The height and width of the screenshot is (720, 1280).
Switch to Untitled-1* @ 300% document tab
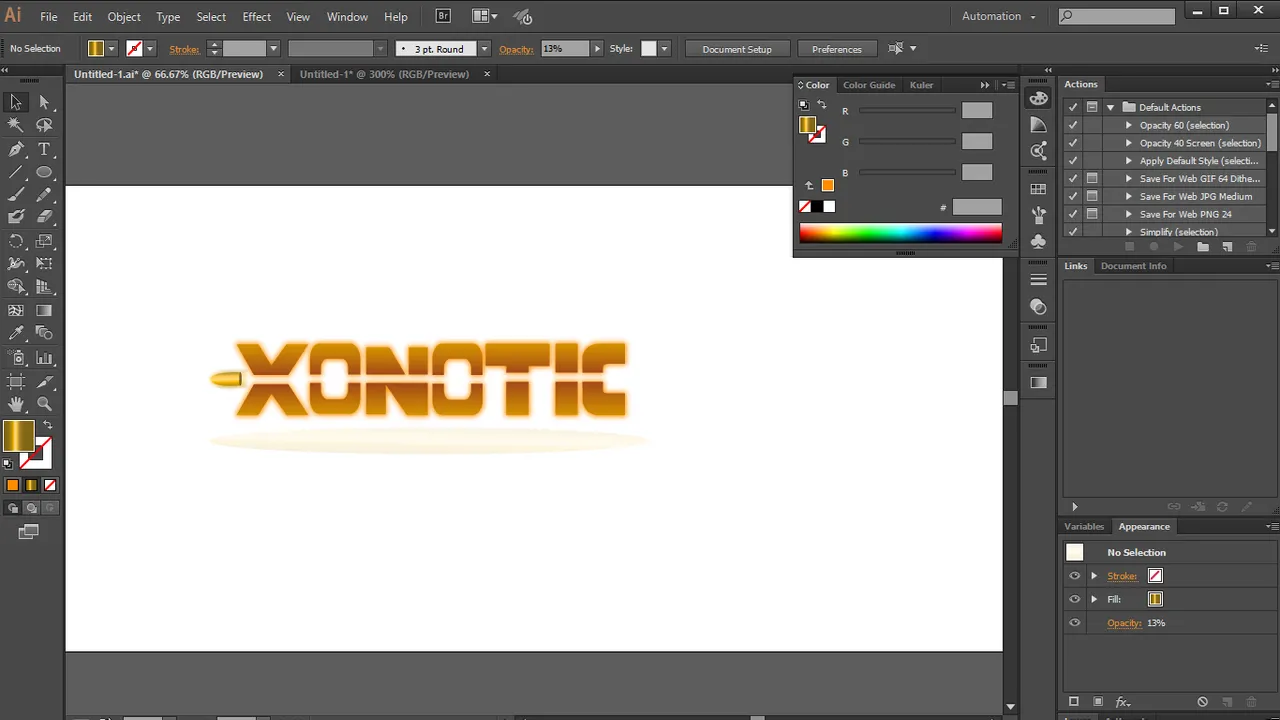[384, 74]
